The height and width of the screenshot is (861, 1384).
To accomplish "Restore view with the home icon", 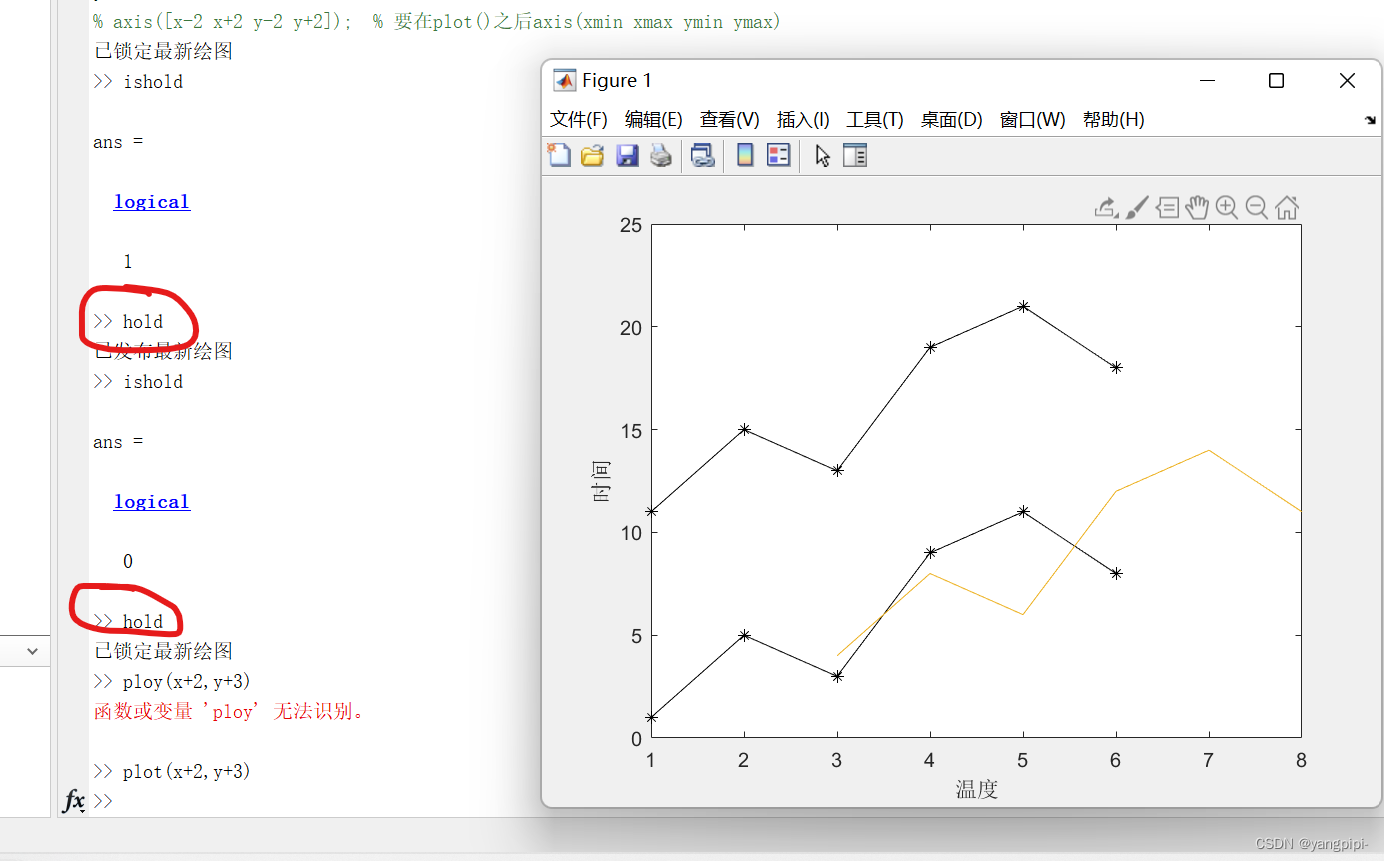I will click(x=1287, y=207).
